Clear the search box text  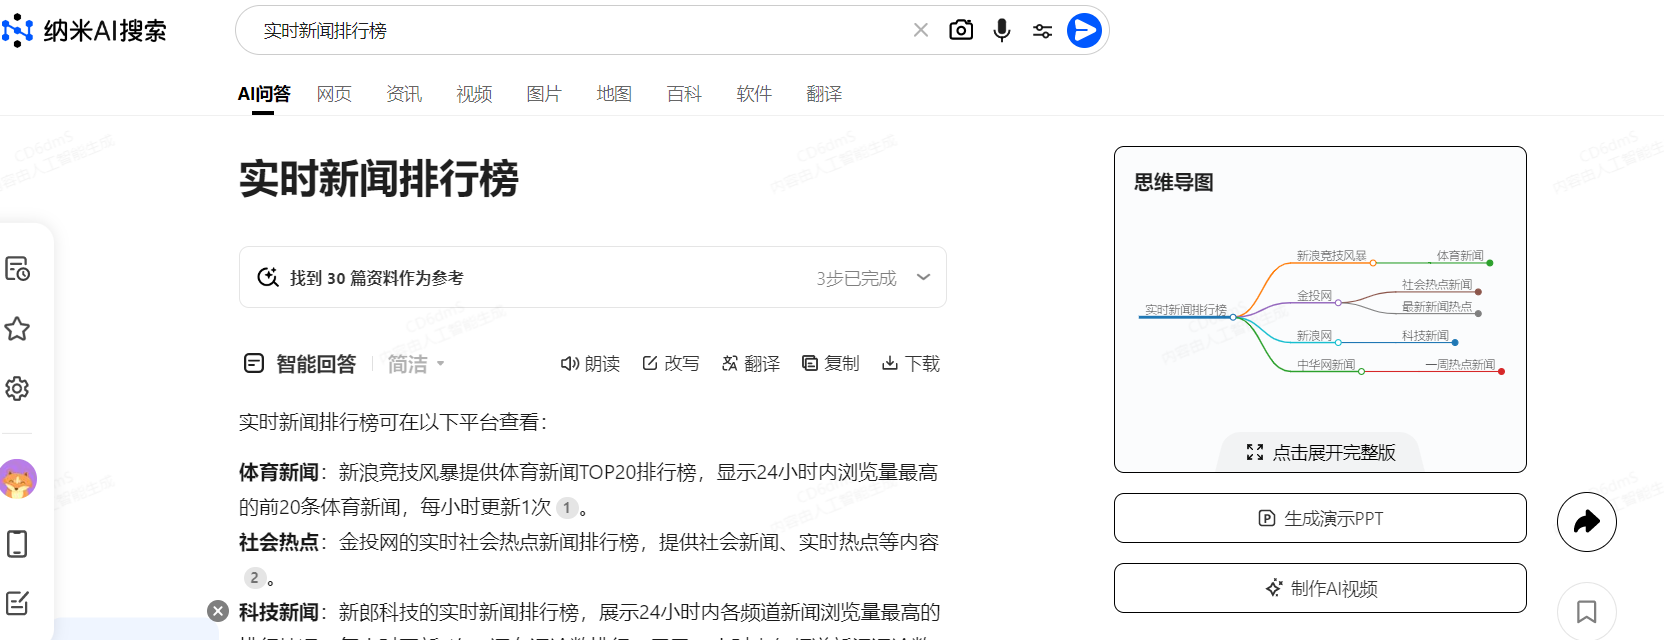[920, 30]
